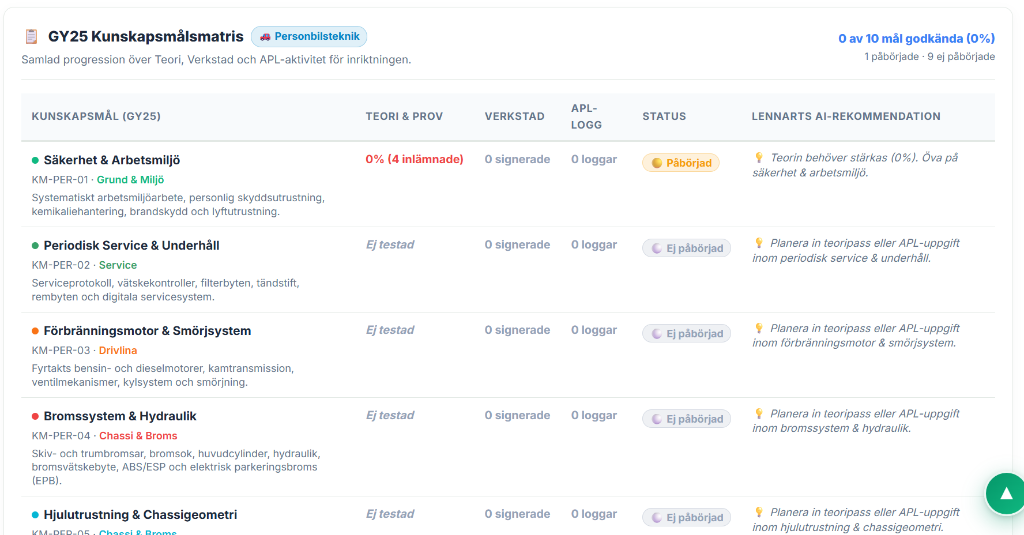Open the Hjulutrustning & Chassigeometri goal
The image size is (1024, 535).
(x=140, y=515)
